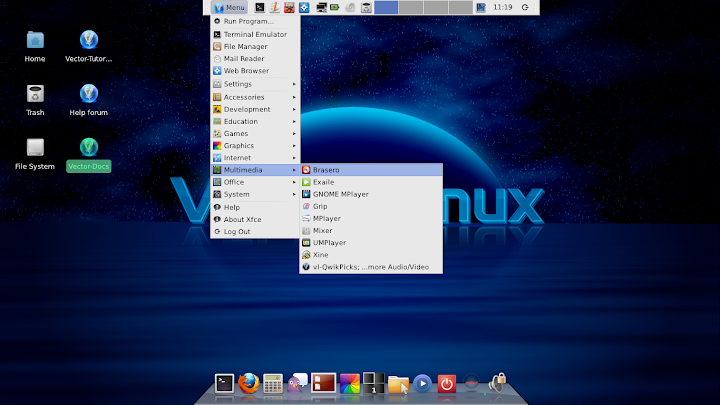Click the dark red desktop icon in the dock
The width and height of the screenshot is (720, 405).
(323, 383)
